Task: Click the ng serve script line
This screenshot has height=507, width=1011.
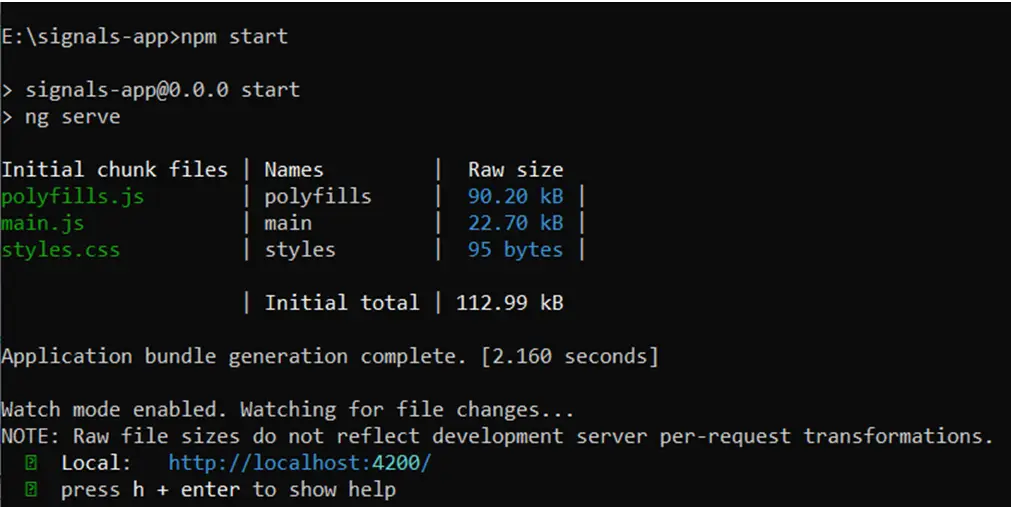Action: coord(72,117)
